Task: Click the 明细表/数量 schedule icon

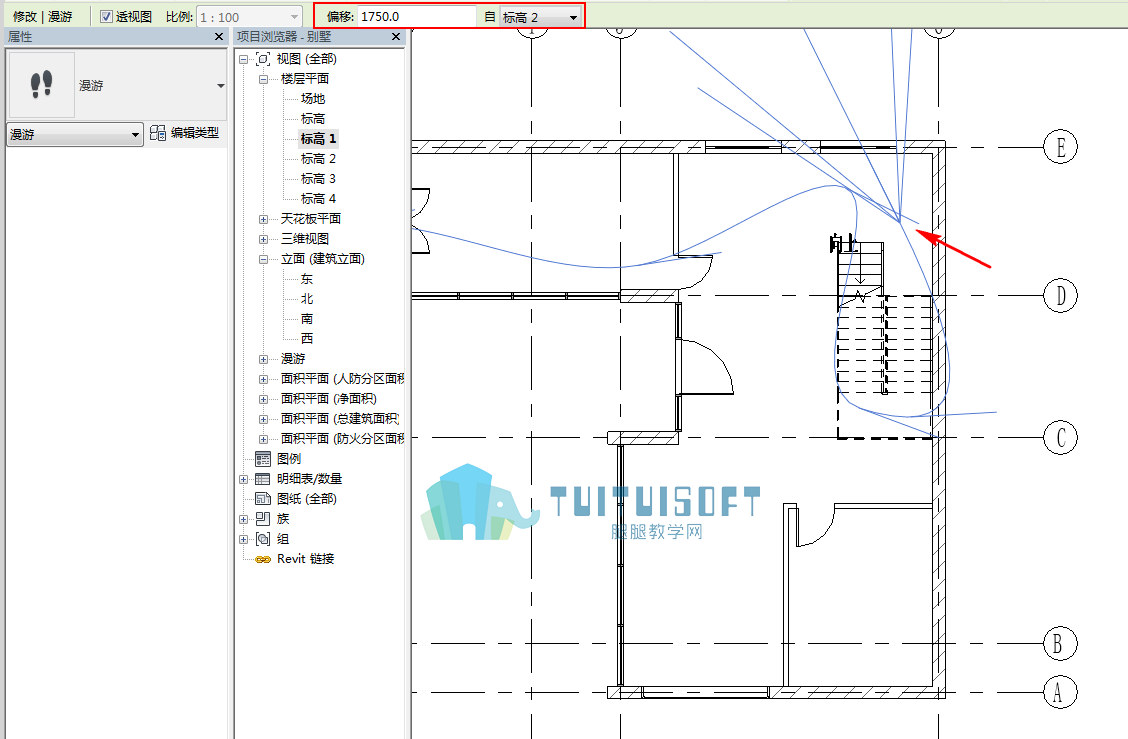Action: 263,479
